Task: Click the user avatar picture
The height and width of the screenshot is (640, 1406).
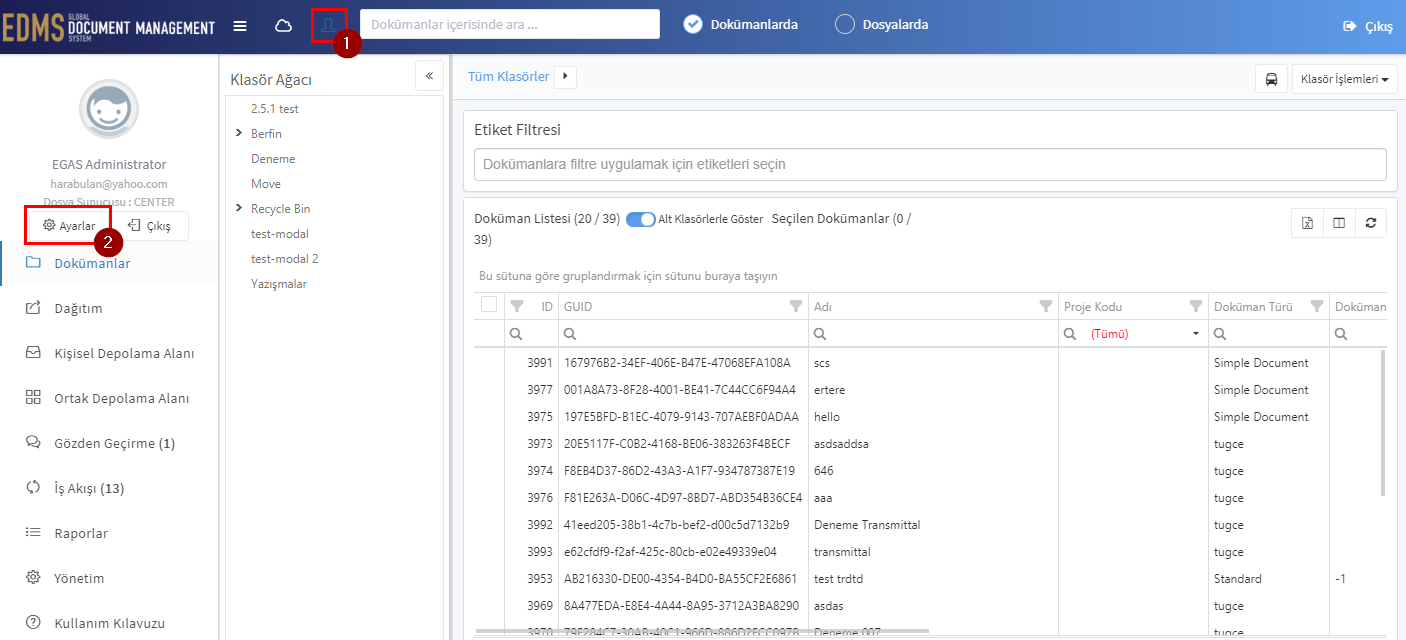Action: click(109, 109)
